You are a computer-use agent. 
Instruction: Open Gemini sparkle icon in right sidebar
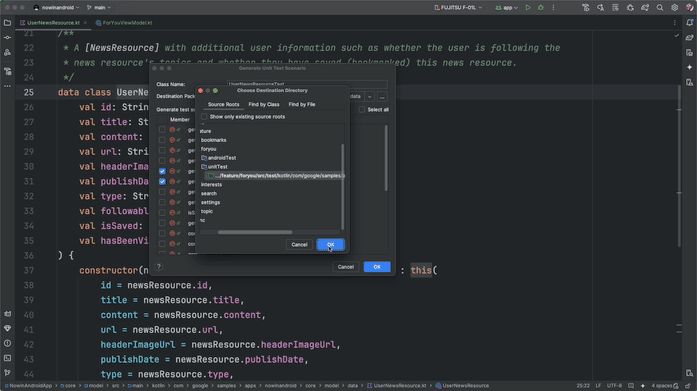[689, 68]
